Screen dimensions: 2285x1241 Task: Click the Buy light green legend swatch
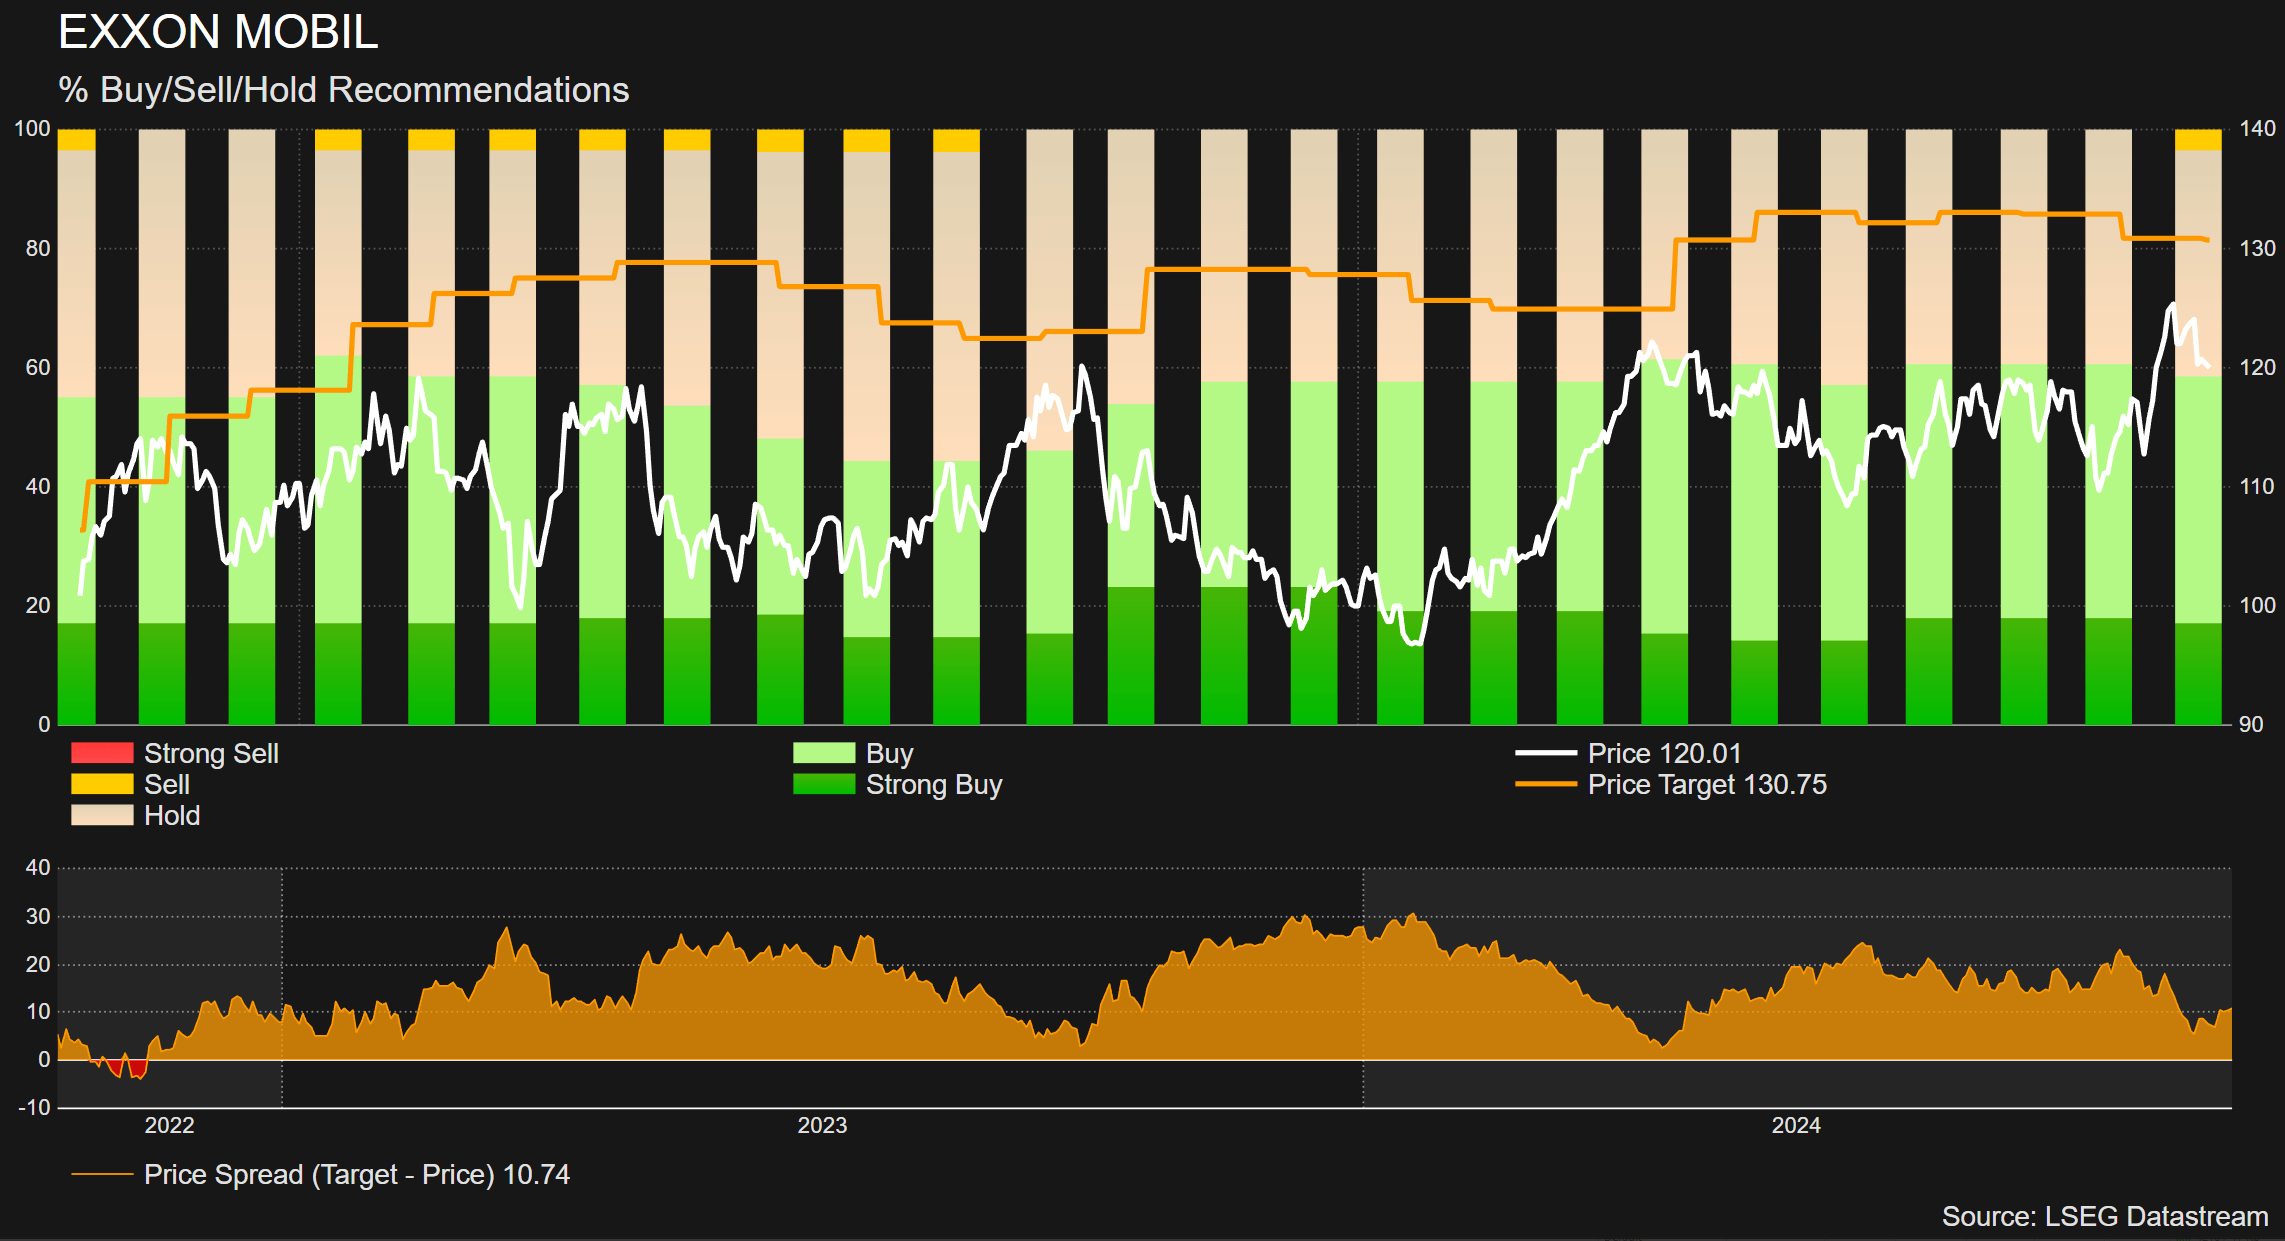(x=824, y=753)
